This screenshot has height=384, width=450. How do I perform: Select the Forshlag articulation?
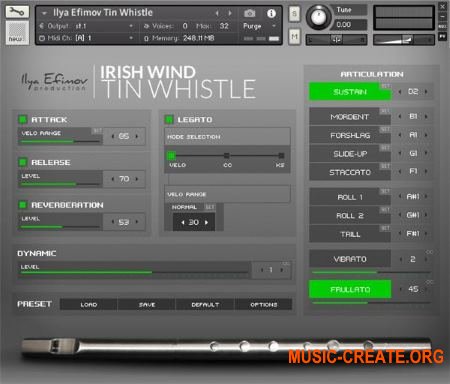point(350,135)
